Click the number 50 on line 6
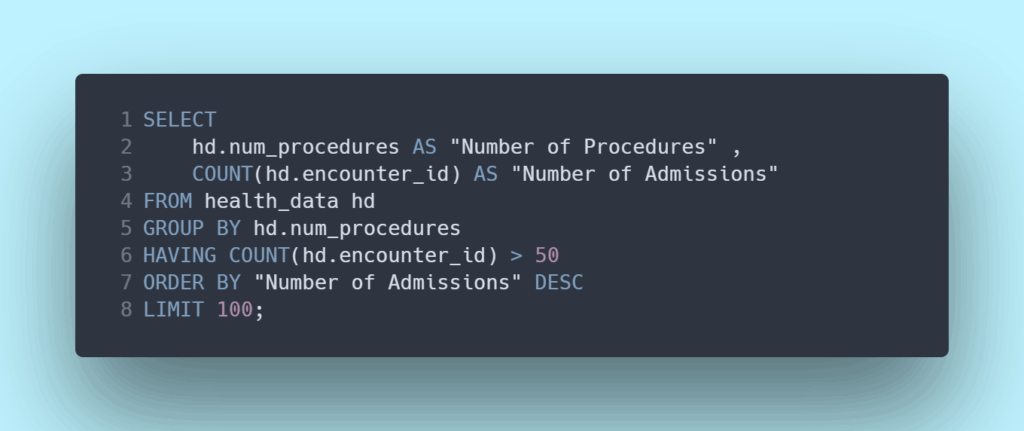Image resolution: width=1024 pixels, height=431 pixels. click(547, 255)
